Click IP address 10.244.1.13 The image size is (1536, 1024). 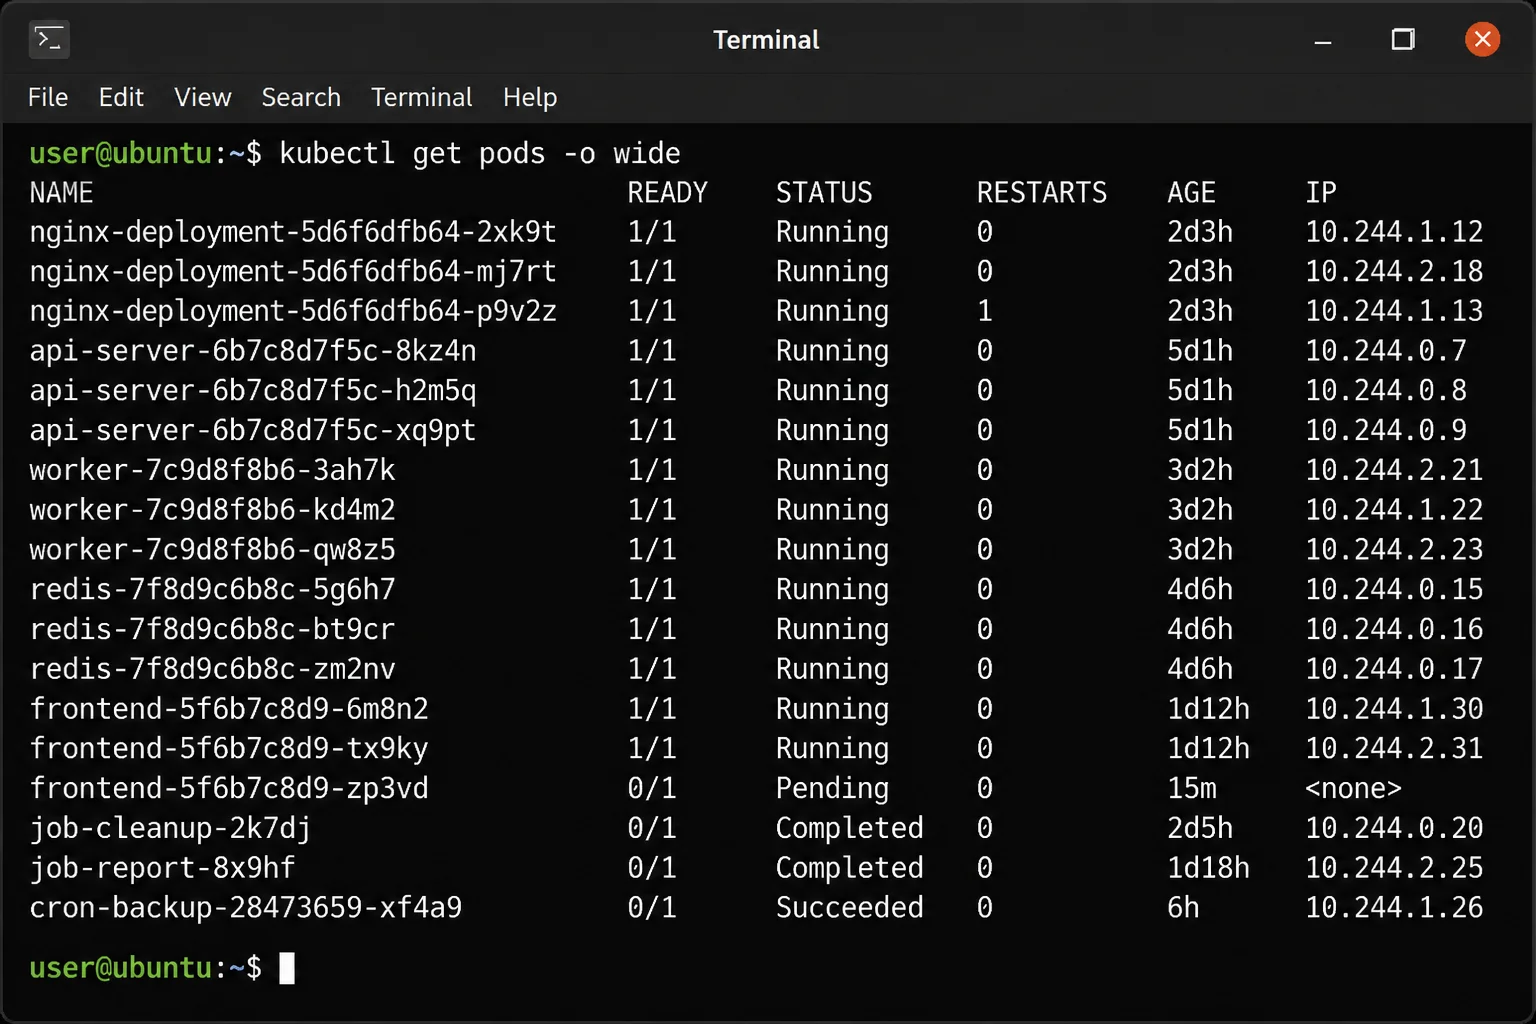point(1394,311)
